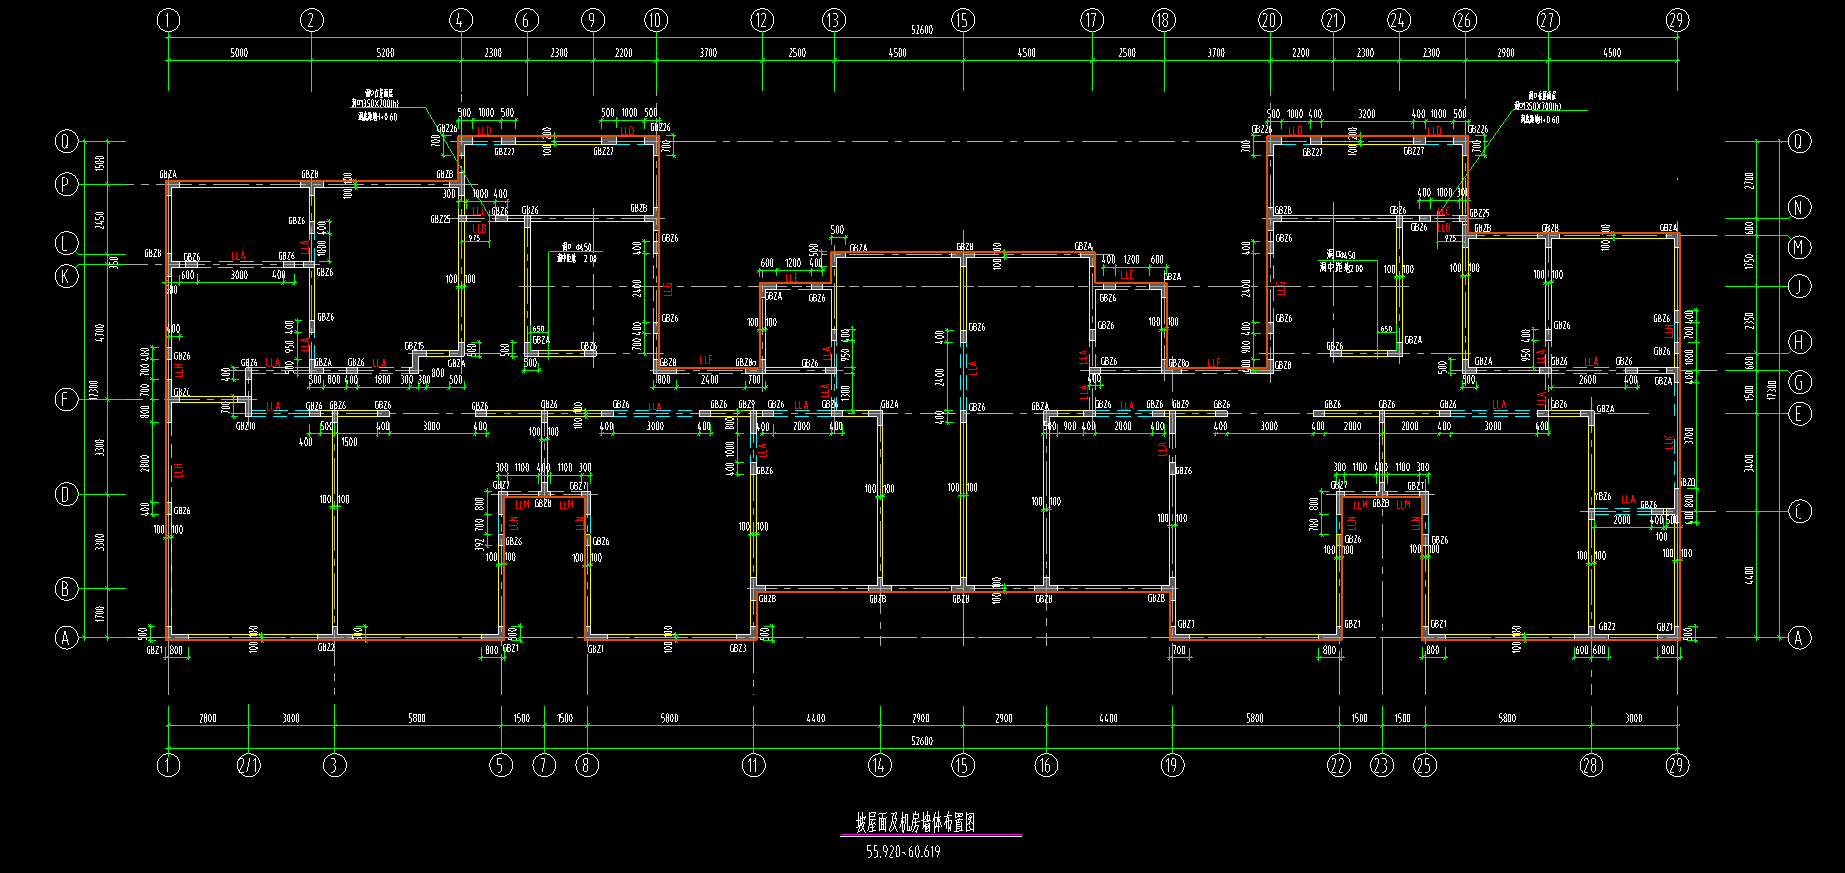Select grid bubble 2 on the top axis

tap(312, 20)
